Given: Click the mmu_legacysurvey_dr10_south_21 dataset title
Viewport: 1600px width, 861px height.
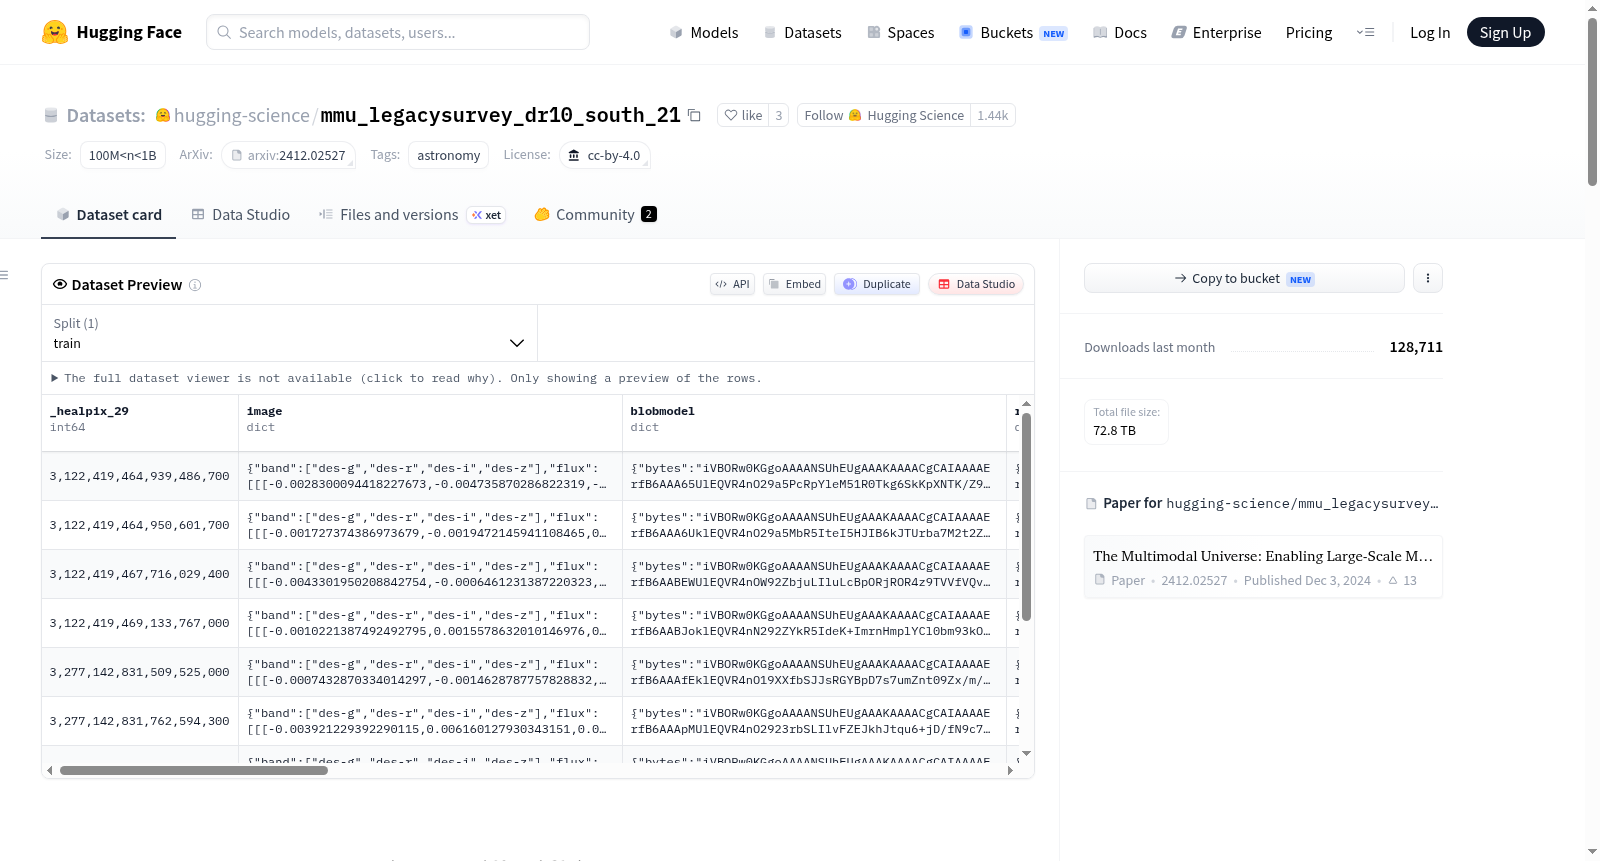Looking at the screenshot, I should coord(500,115).
